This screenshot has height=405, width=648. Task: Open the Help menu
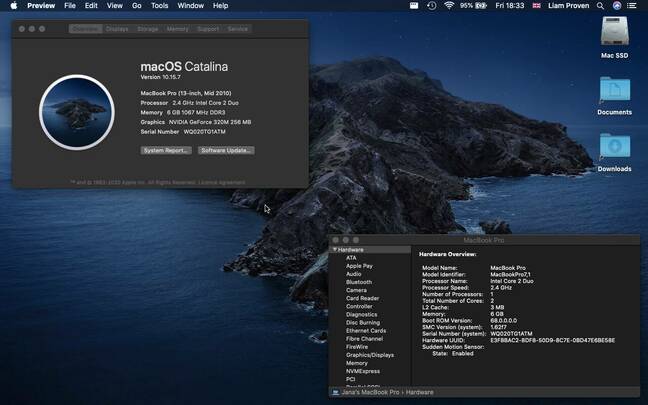pos(220,6)
